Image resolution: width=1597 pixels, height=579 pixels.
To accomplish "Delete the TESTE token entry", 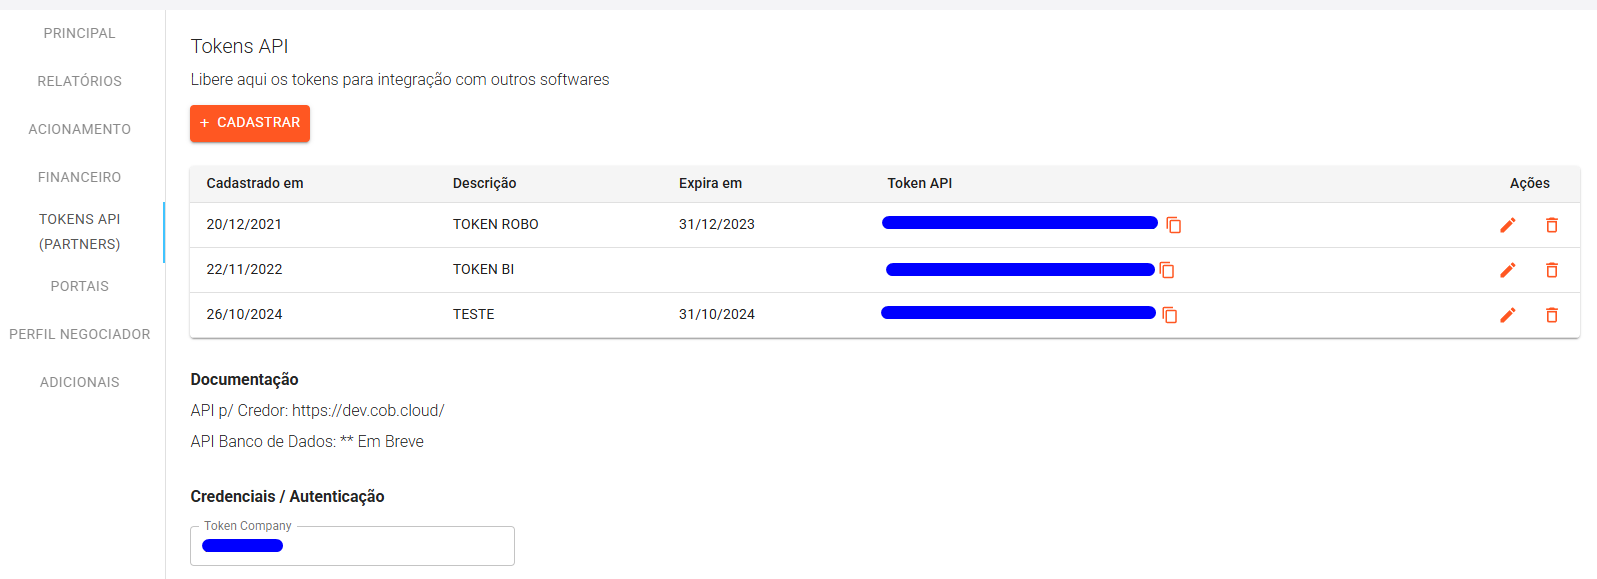I will [x=1552, y=315].
